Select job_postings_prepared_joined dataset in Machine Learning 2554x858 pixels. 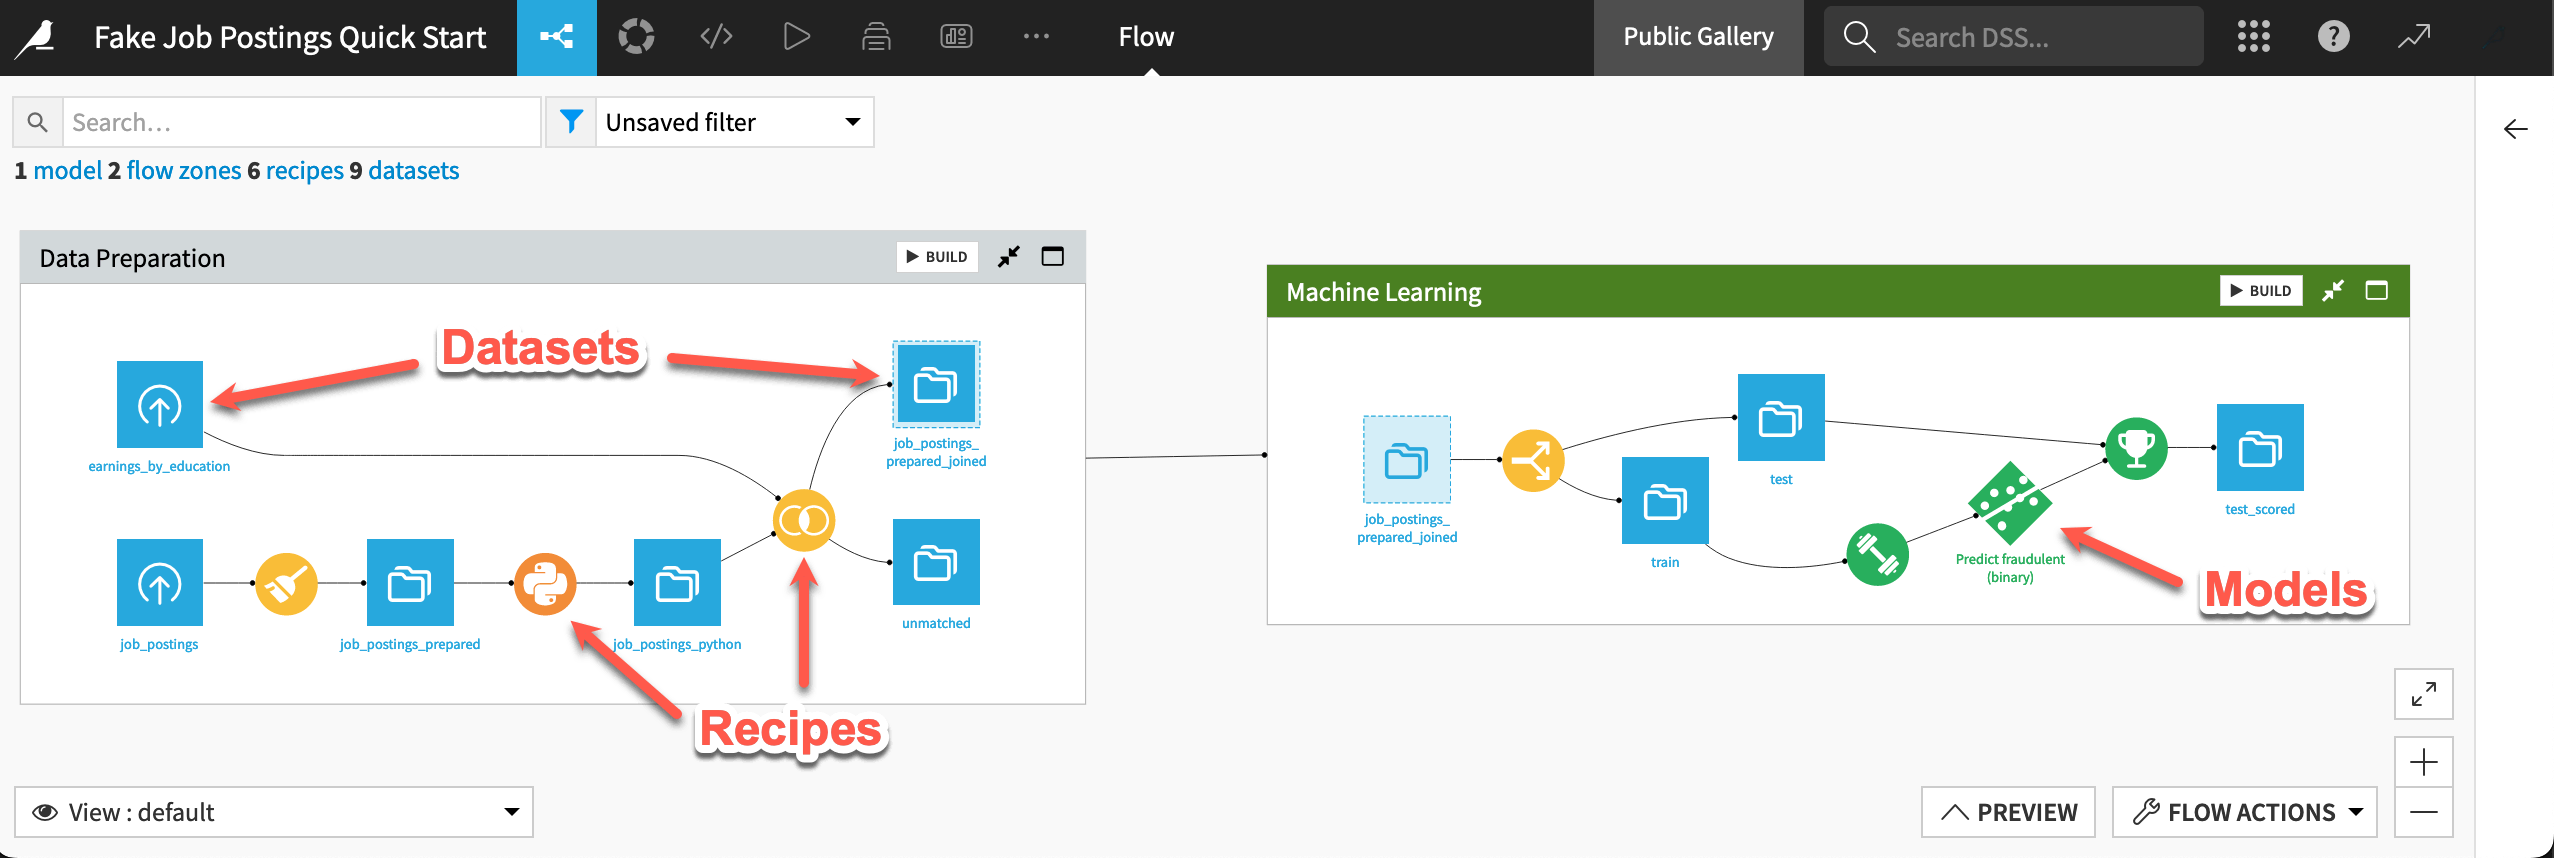[x=1407, y=460]
